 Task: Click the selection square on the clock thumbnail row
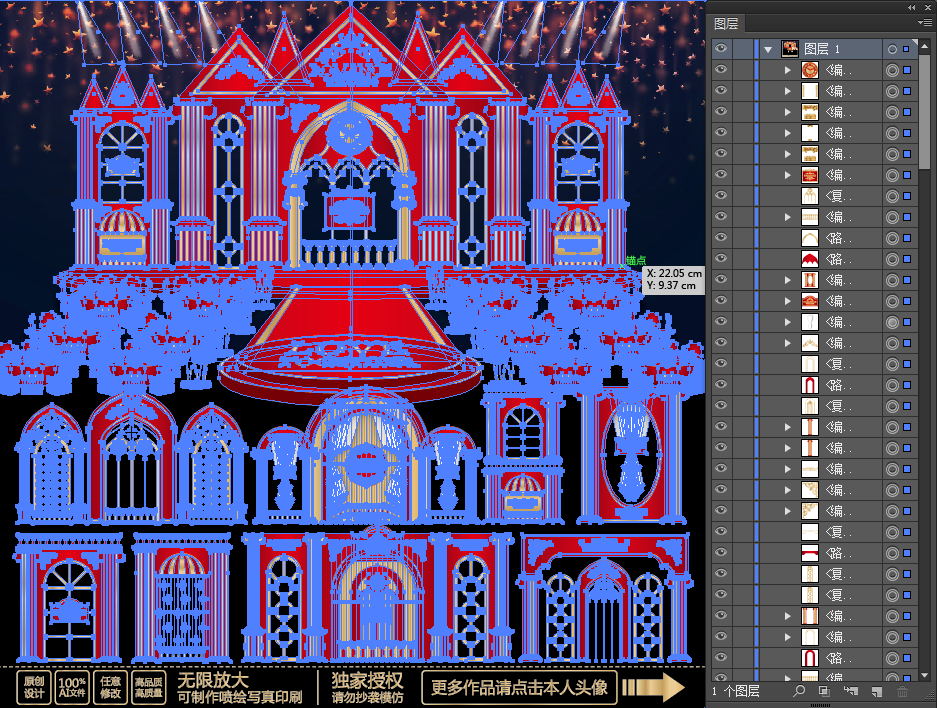coord(907,70)
